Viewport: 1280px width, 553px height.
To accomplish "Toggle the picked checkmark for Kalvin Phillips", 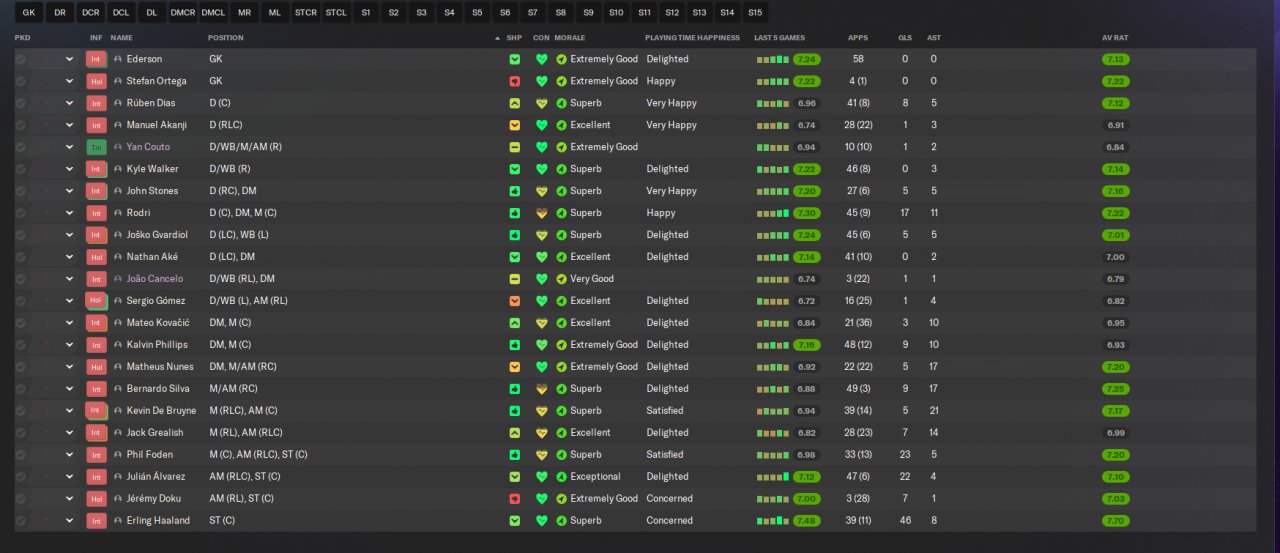I will [x=20, y=345].
